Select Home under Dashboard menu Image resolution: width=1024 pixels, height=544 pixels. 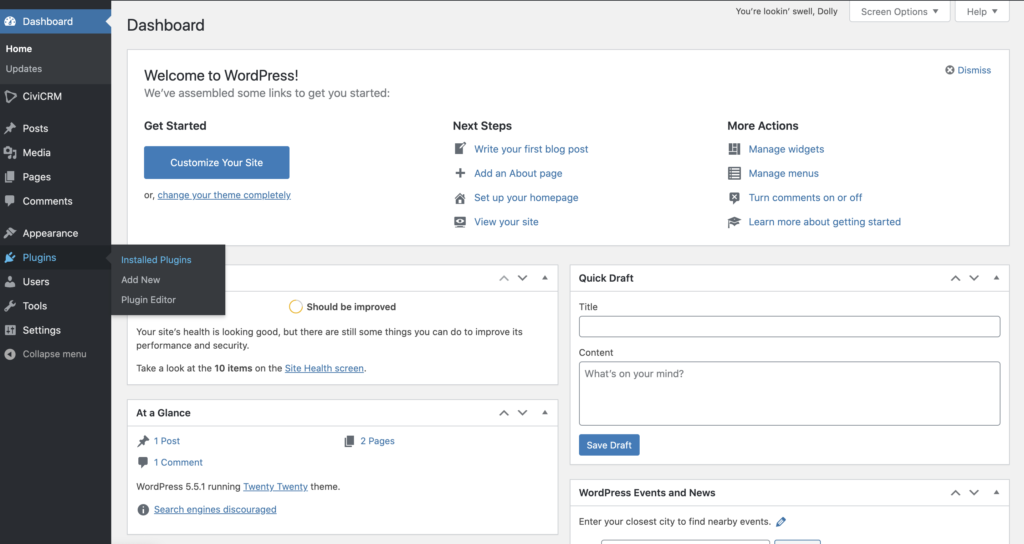pyautogui.click(x=19, y=49)
